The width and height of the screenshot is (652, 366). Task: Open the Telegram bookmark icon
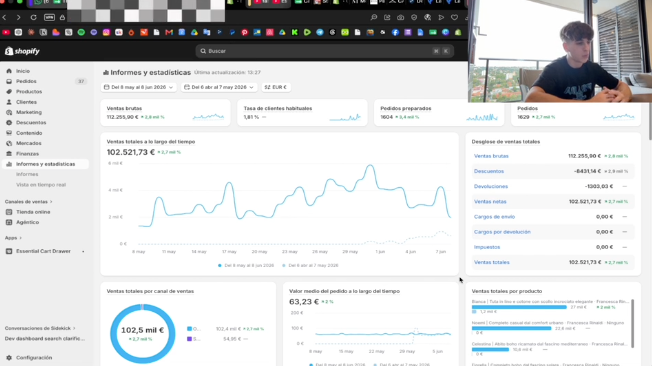coord(320,32)
